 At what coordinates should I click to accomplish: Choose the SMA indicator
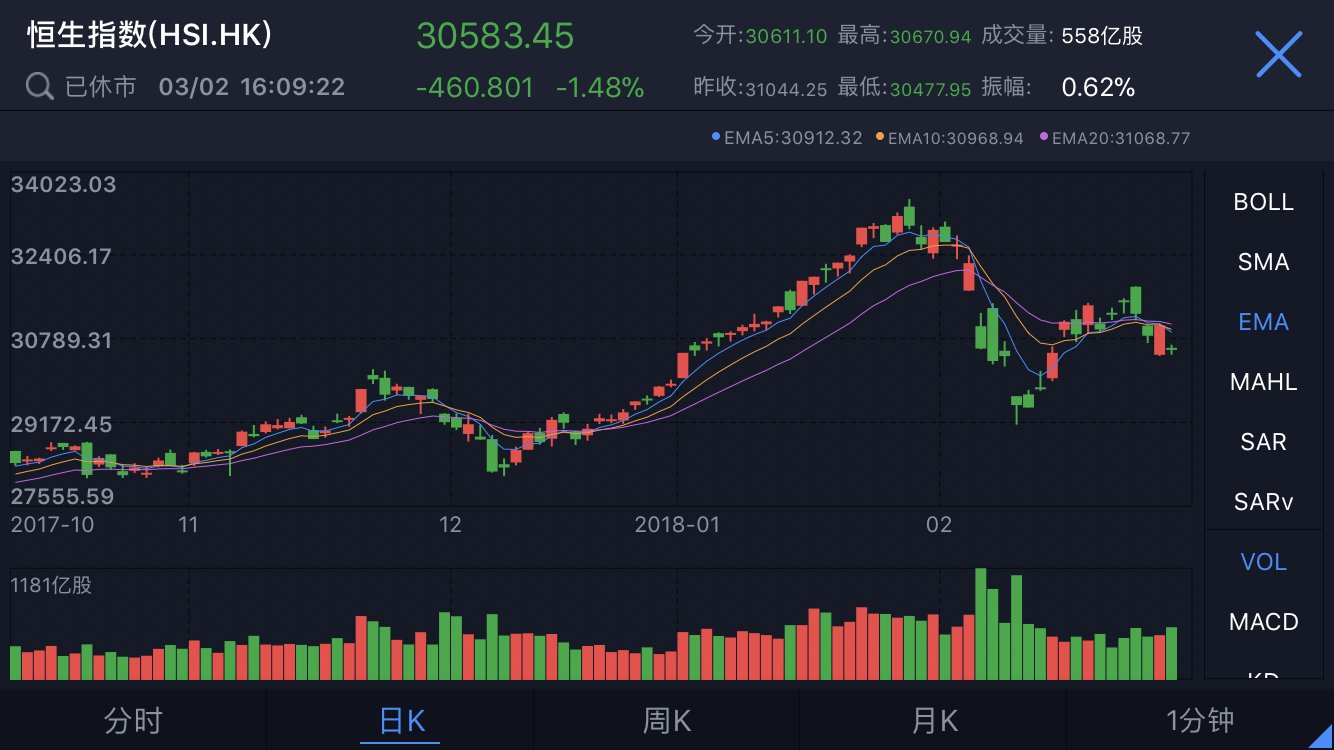(1264, 262)
